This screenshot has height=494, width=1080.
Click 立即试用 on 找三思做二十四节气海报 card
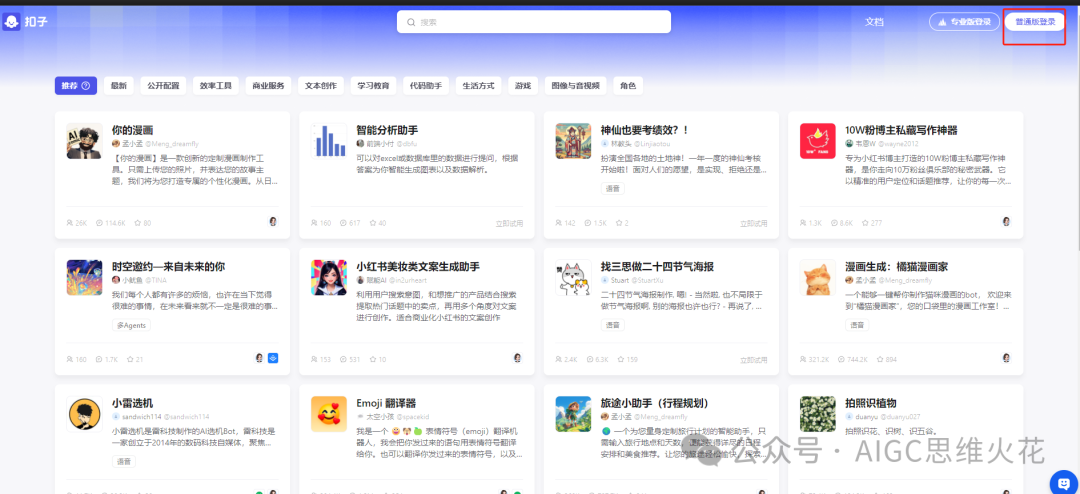pyautogui.click(x=754, y=360)
